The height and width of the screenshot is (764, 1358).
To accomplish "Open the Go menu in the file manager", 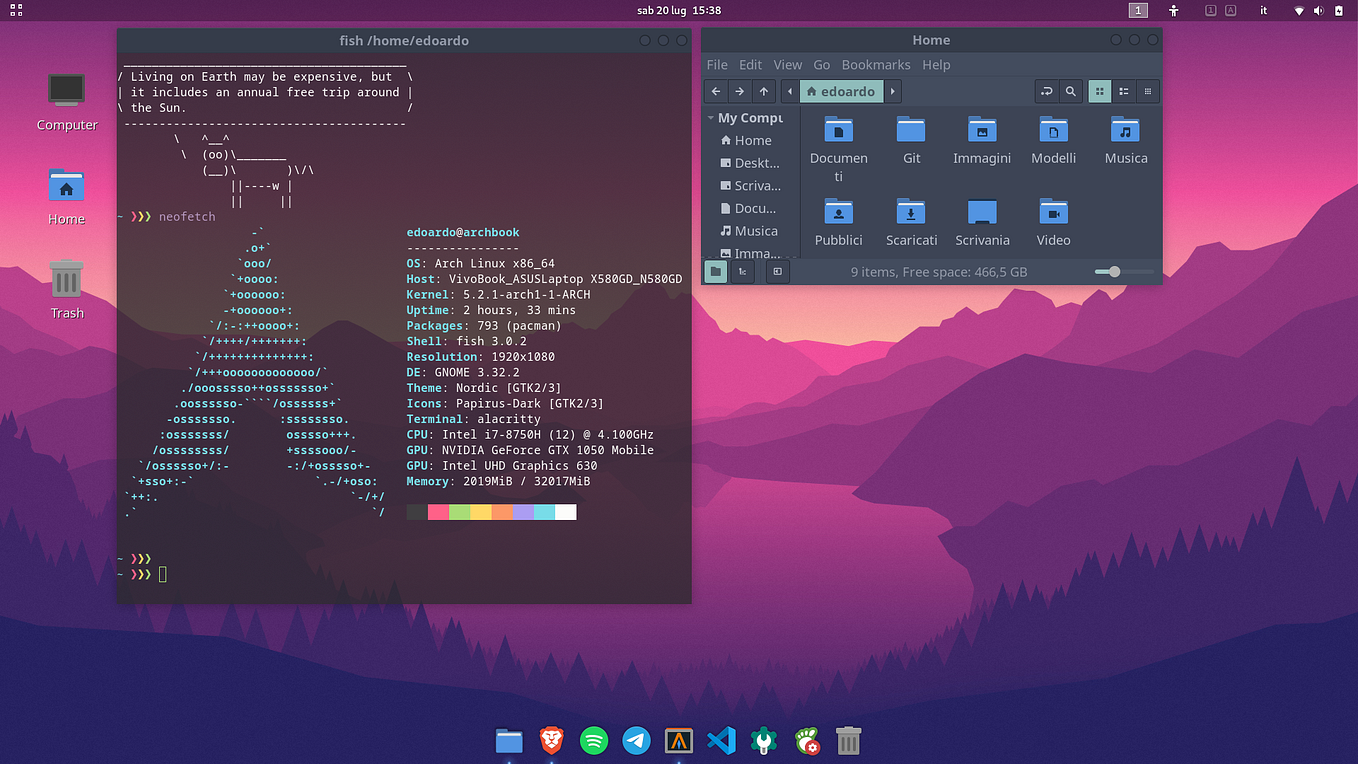I will (x=822, y=64).
